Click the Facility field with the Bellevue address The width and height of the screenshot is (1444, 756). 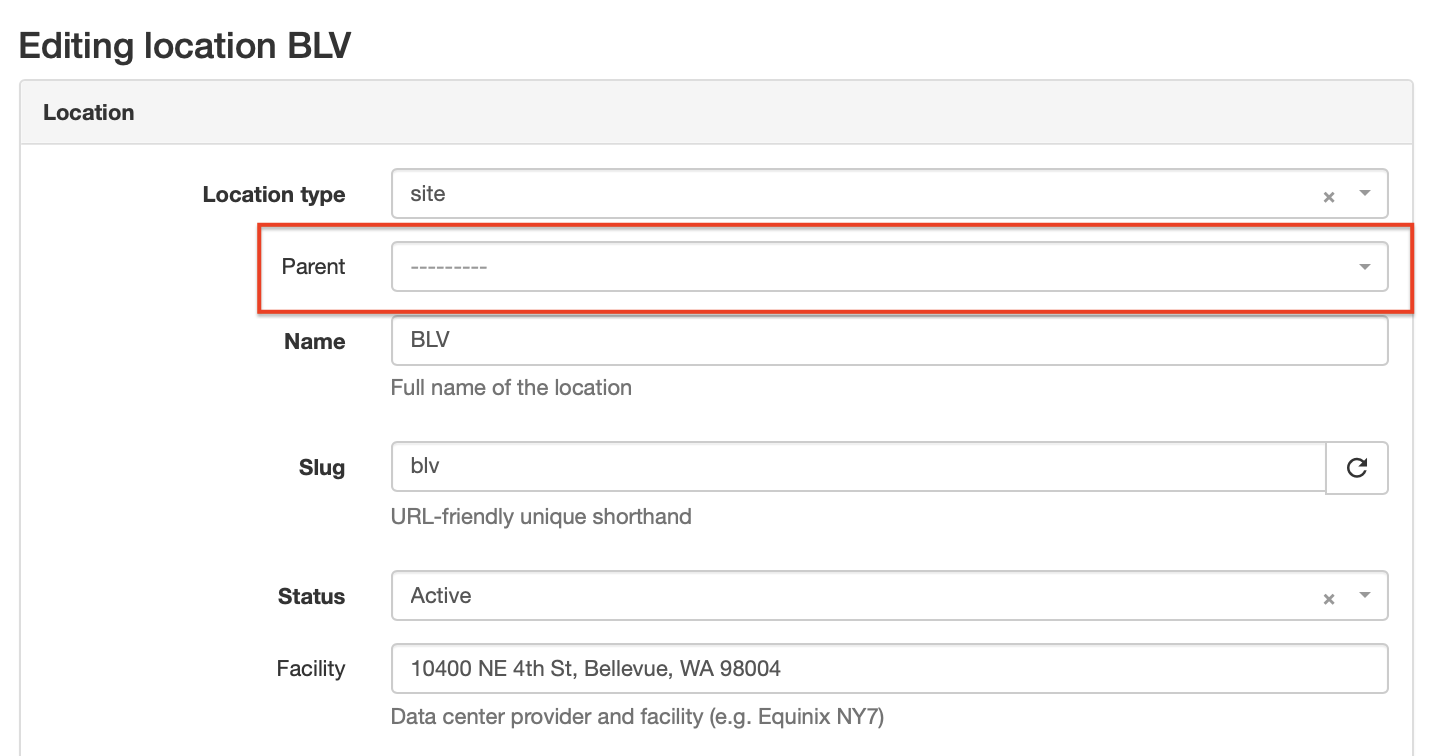(800, 668)
